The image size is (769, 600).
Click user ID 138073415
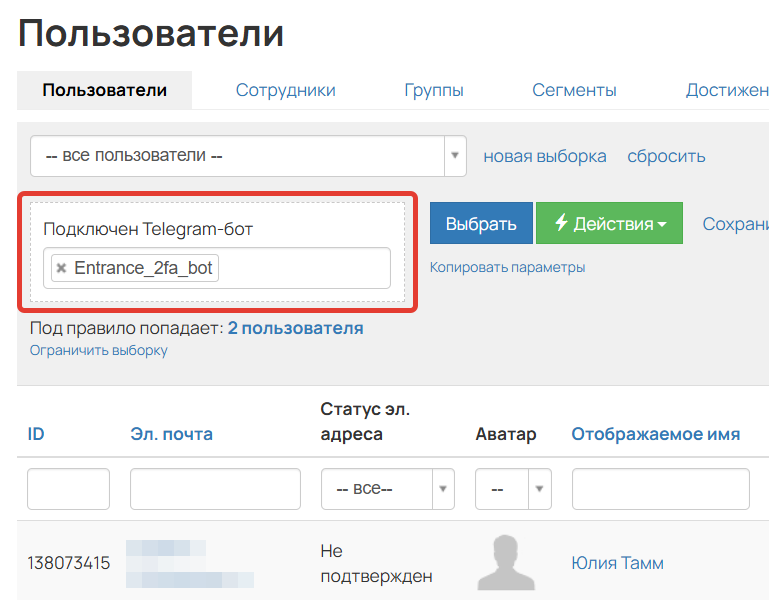[x=69, y=563]
